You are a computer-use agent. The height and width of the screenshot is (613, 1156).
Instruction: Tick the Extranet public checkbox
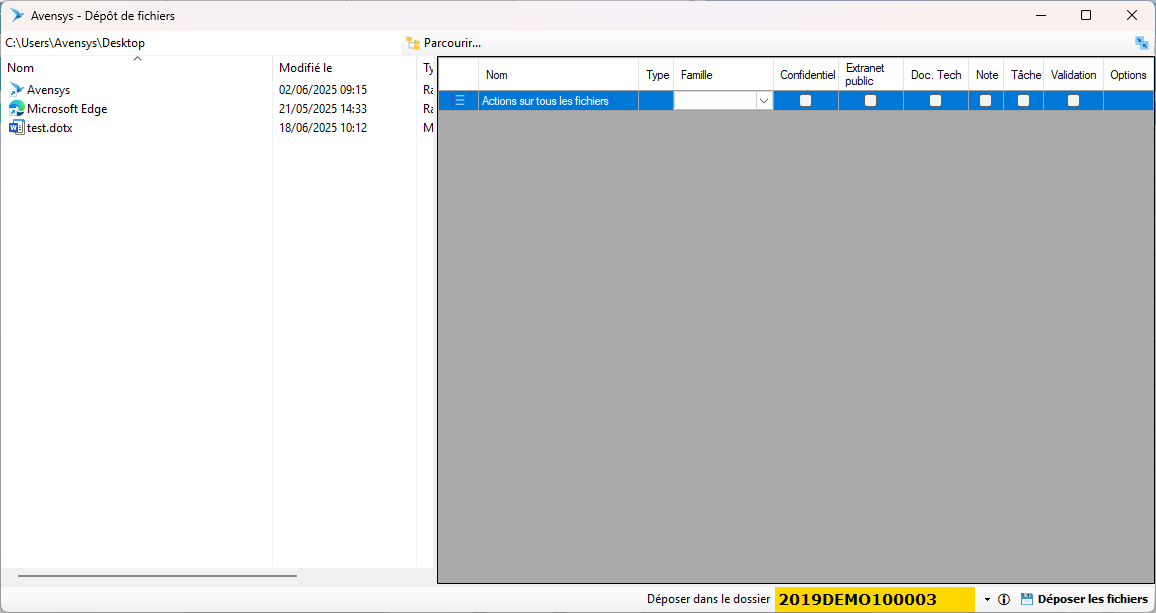[x=870, y=101]
